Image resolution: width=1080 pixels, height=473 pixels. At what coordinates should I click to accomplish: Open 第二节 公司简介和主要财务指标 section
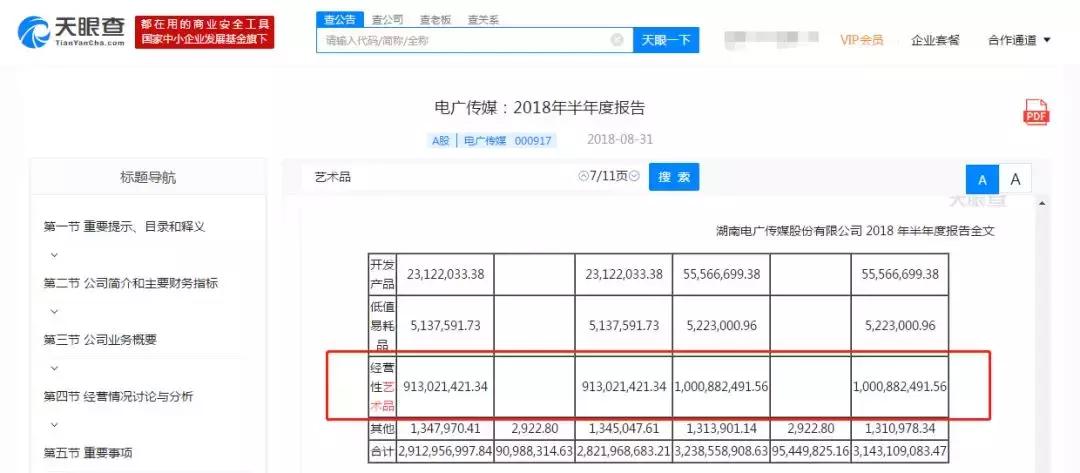tap(131, 283)
